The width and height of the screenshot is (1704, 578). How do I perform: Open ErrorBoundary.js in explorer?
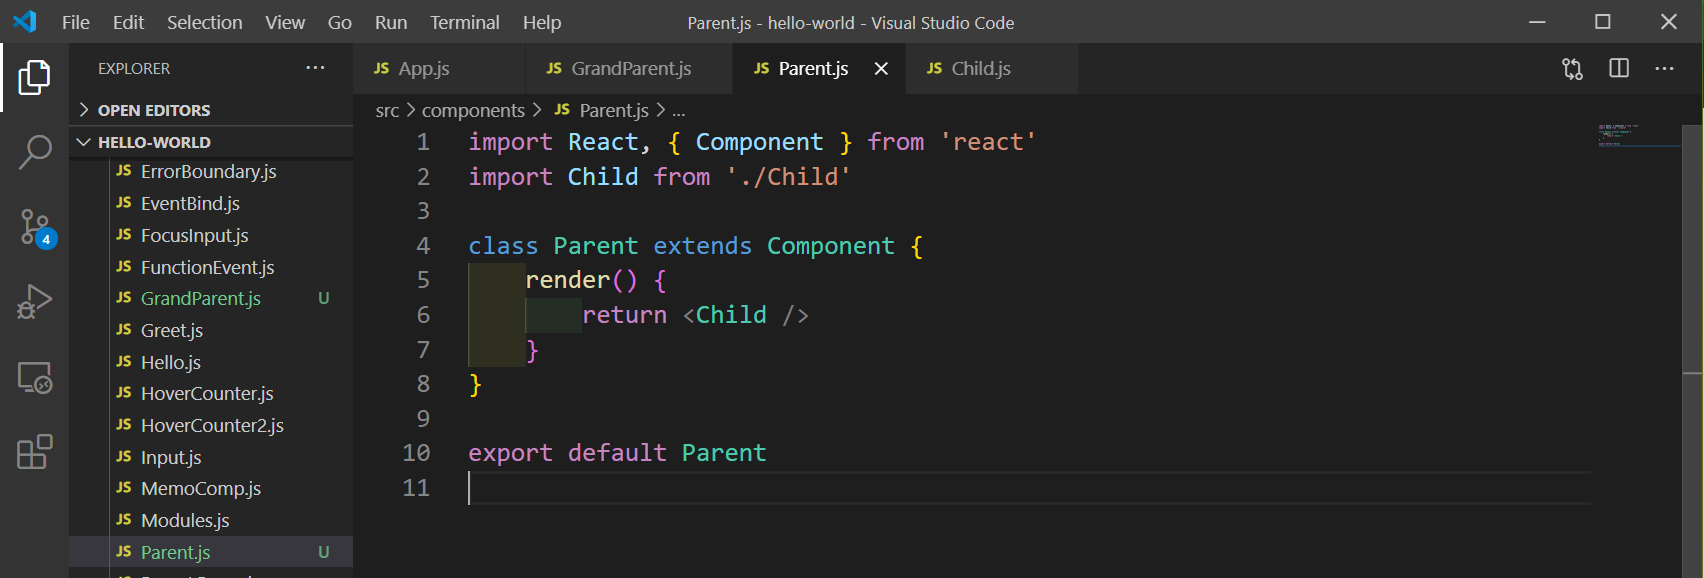tap(211, 171)
